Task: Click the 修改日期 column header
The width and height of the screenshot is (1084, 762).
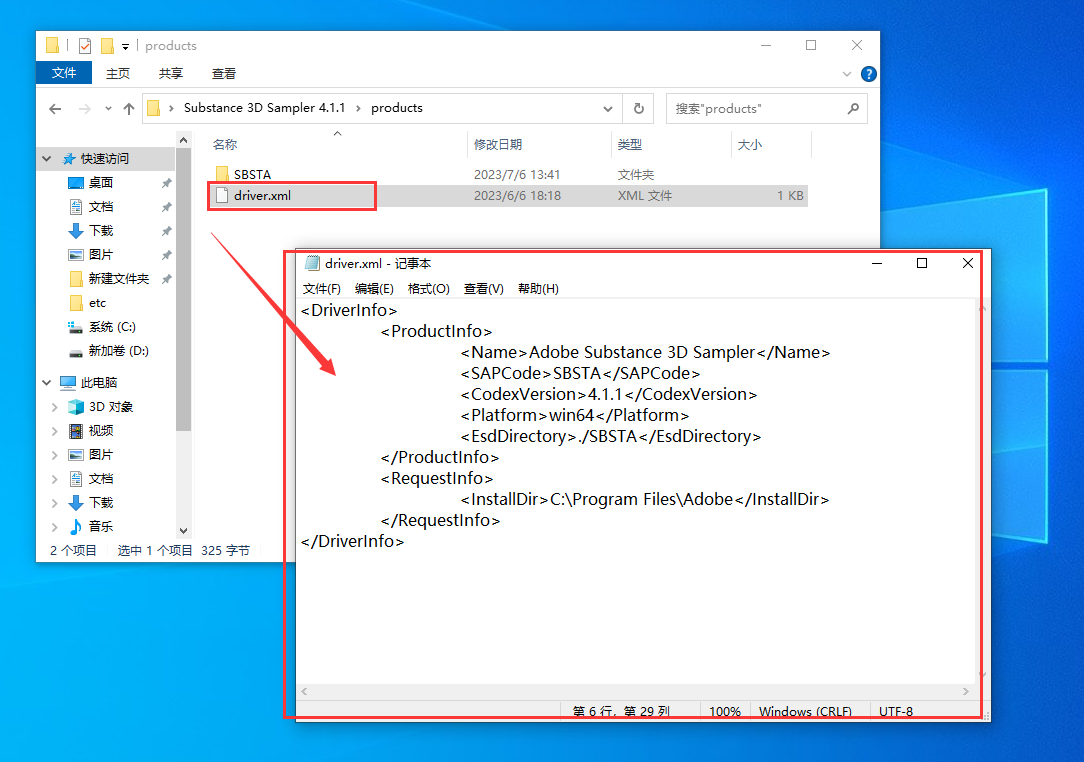Action: (498, 145)
